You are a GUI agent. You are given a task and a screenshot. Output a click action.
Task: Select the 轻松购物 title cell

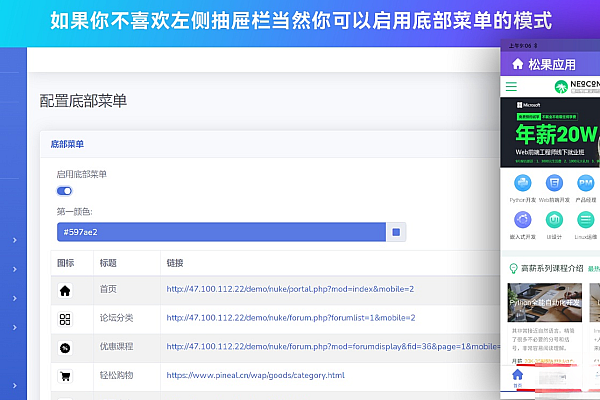pos(116,375)
